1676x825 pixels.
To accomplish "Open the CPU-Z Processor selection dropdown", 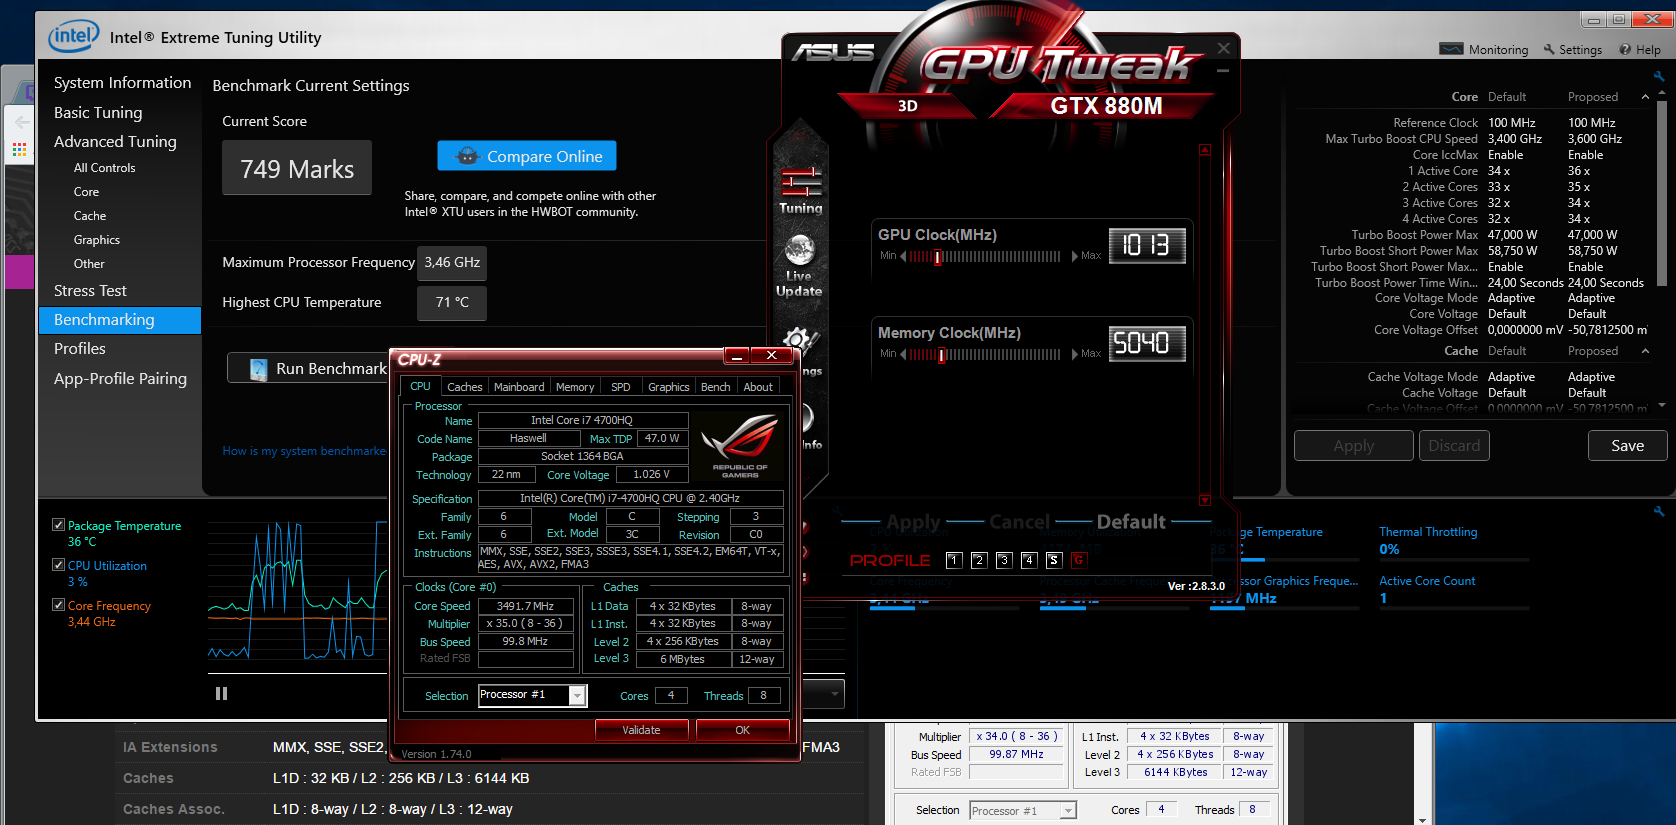I will point(577,695).
